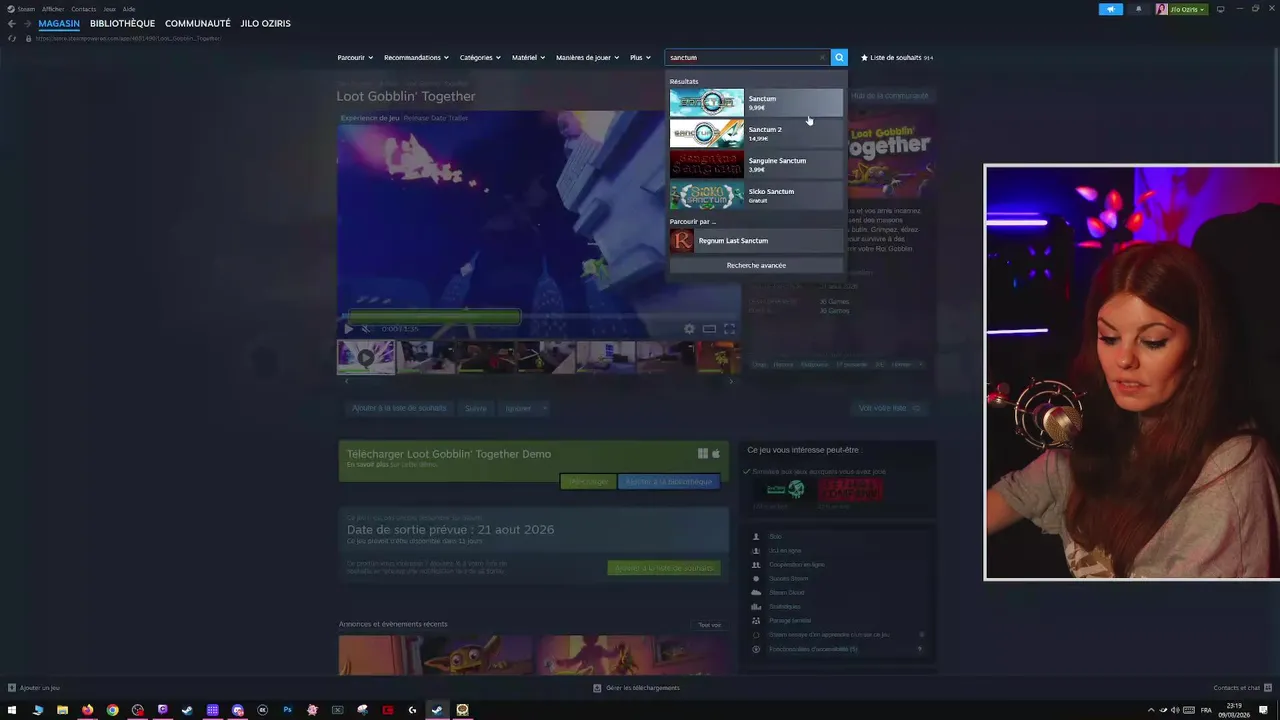Image resolution: width=1280 pixels, height=720 pixels.
Task: Open the COMMUNAUTÉ tab
Action: (198, 23)
